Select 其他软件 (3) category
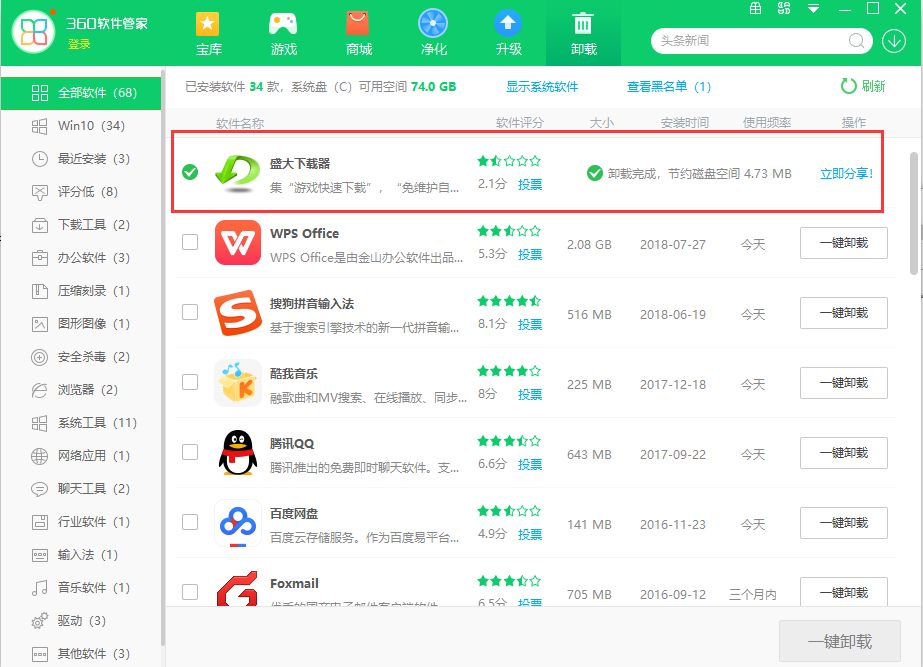 tap(81, 653)
